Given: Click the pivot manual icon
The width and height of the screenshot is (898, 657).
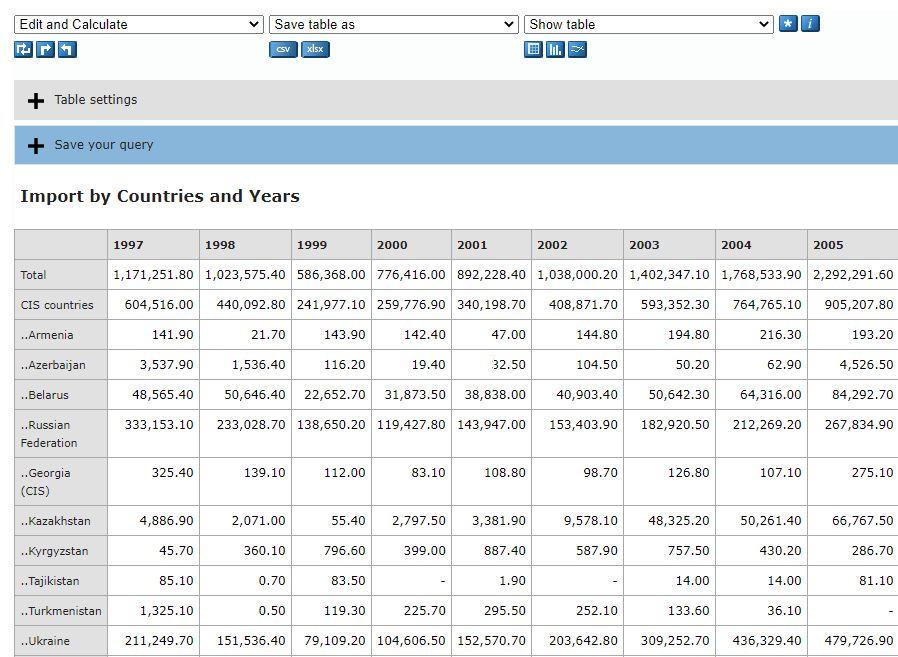Looking at the screenshot, I should point(23,50).
